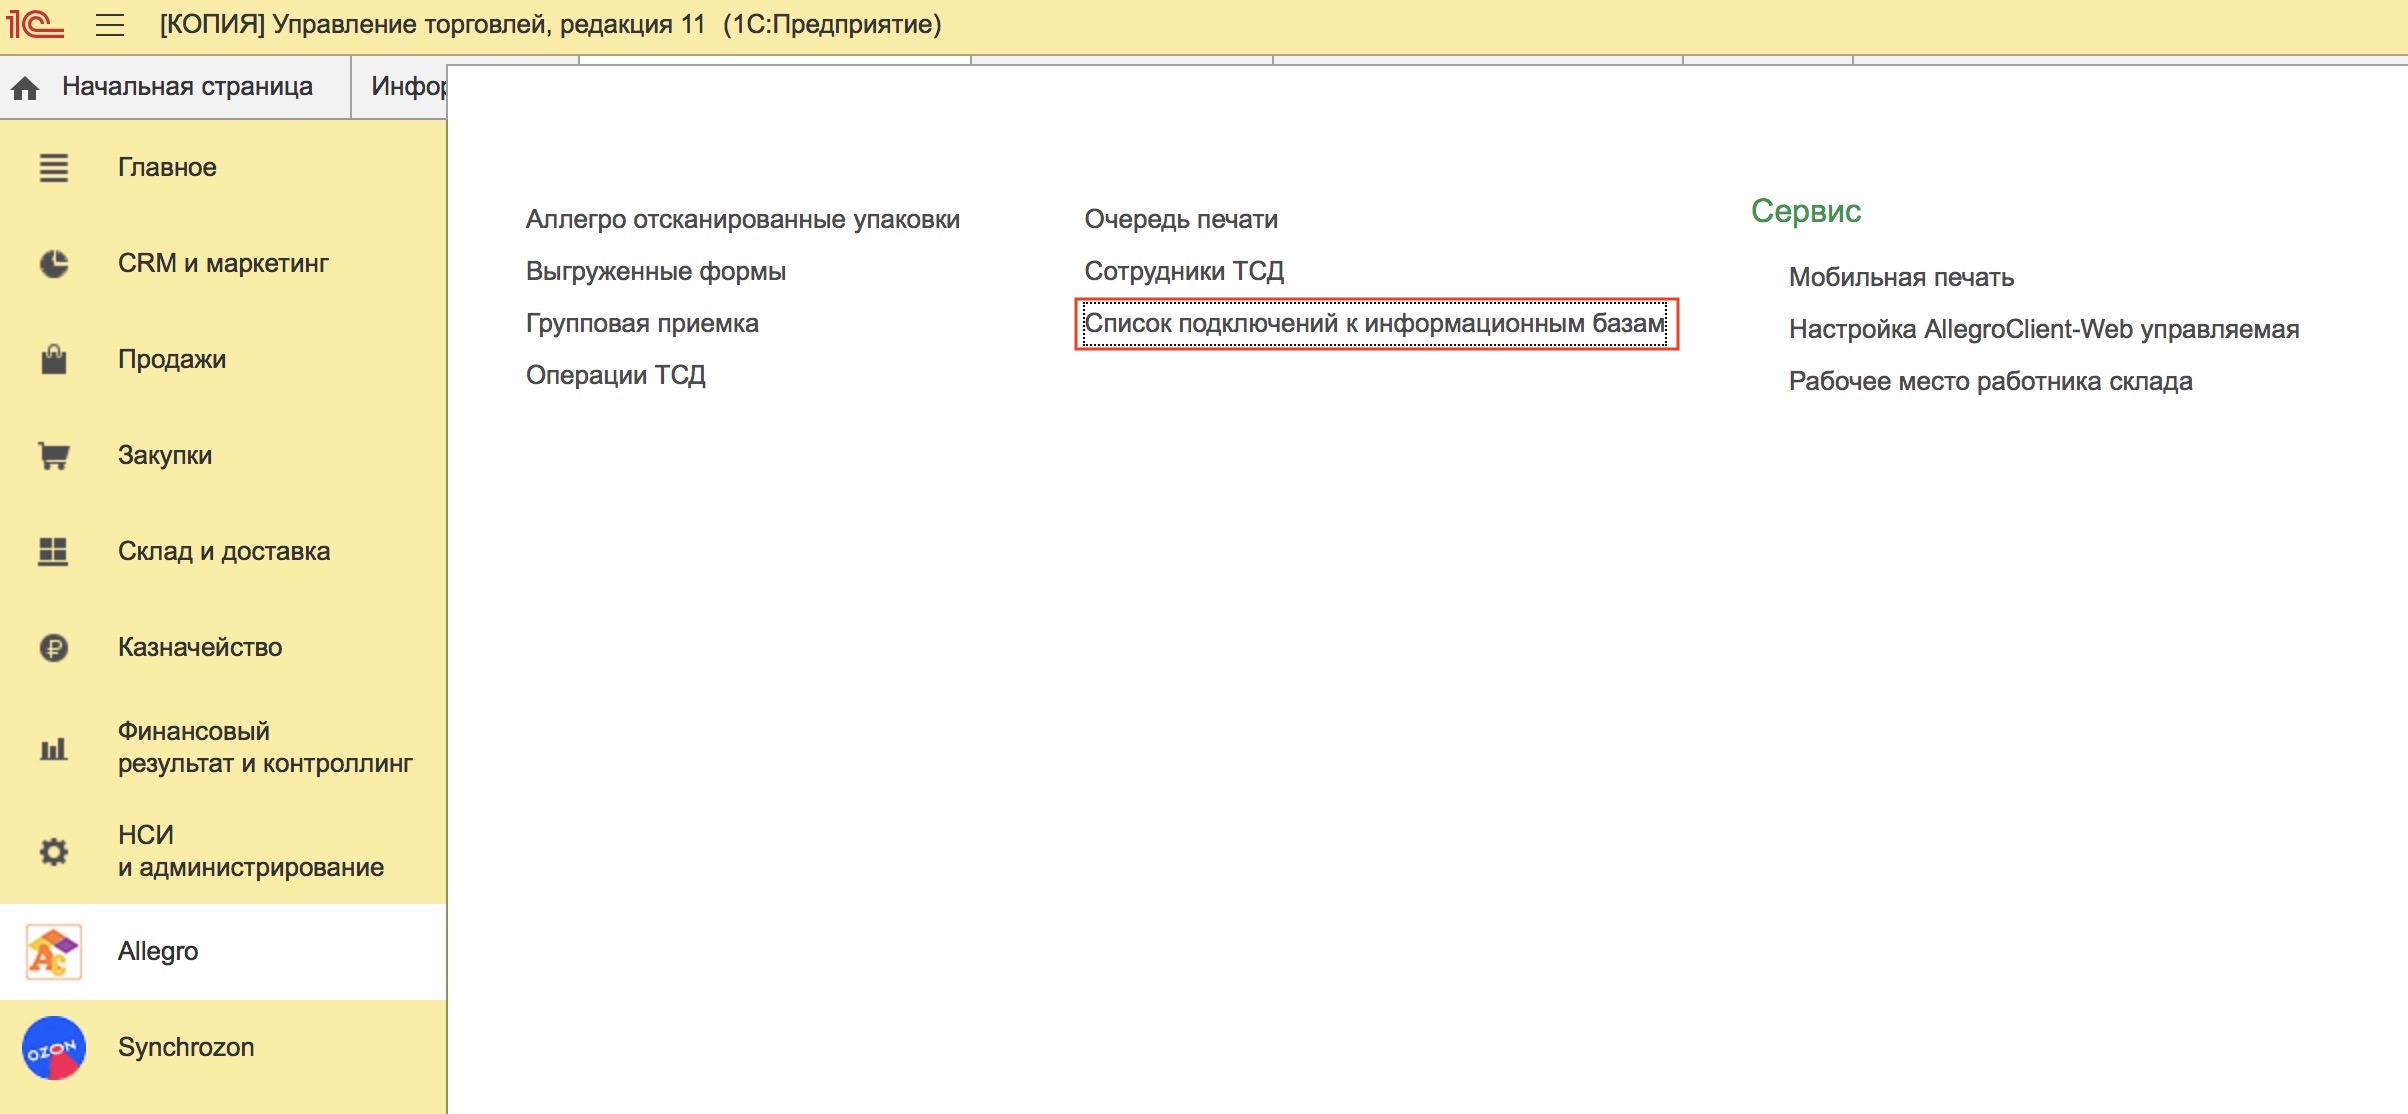Image resolution: width=2408 pixels, height=1114 pixels.
Task: Click the 1C logo icon
Action: pos(35,24)
